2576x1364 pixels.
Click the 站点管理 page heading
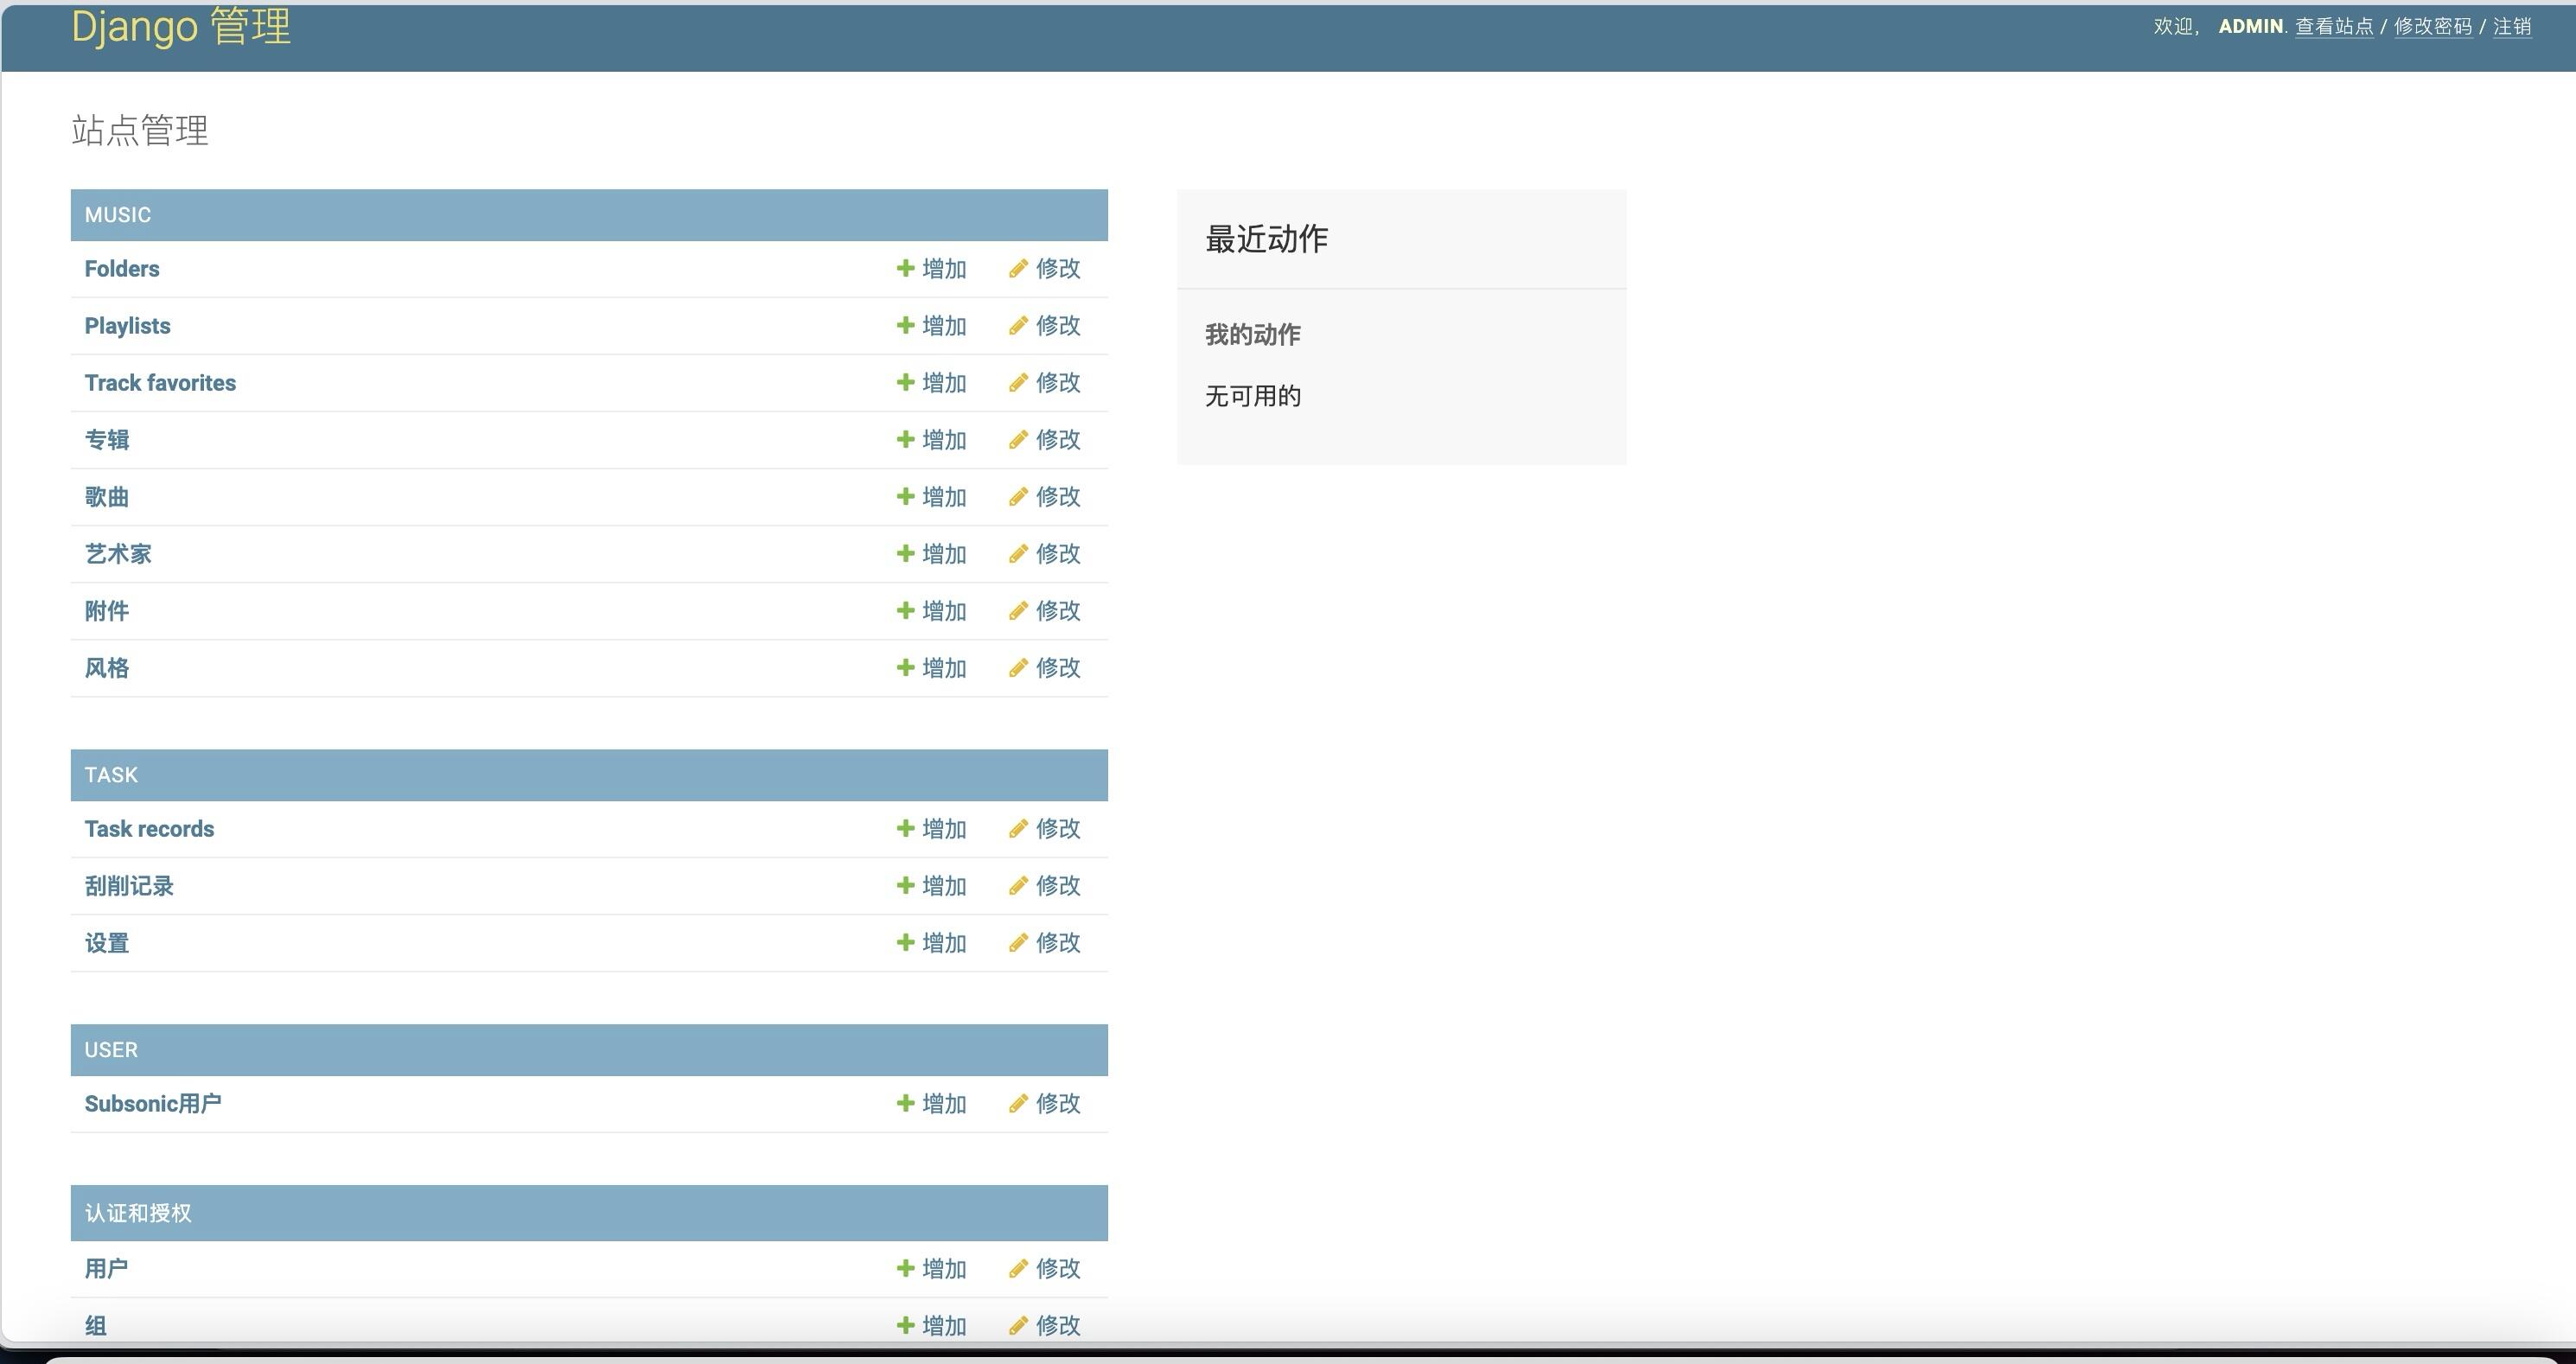pyautogui.click(x=140, y=130)
